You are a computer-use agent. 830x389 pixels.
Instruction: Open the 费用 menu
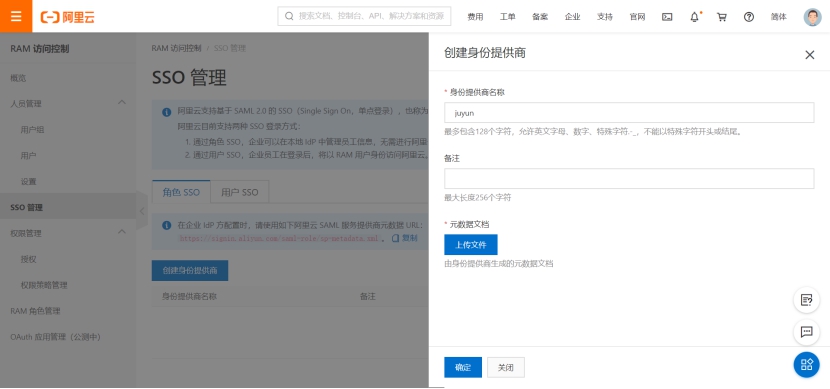pyautogui.click(x=475, y=16)
